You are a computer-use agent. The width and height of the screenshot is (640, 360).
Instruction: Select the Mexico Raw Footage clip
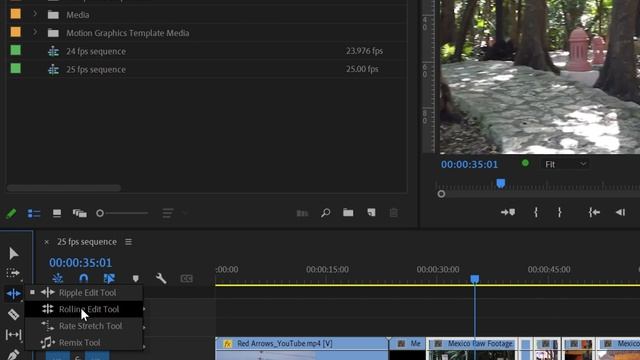(471, 349)
